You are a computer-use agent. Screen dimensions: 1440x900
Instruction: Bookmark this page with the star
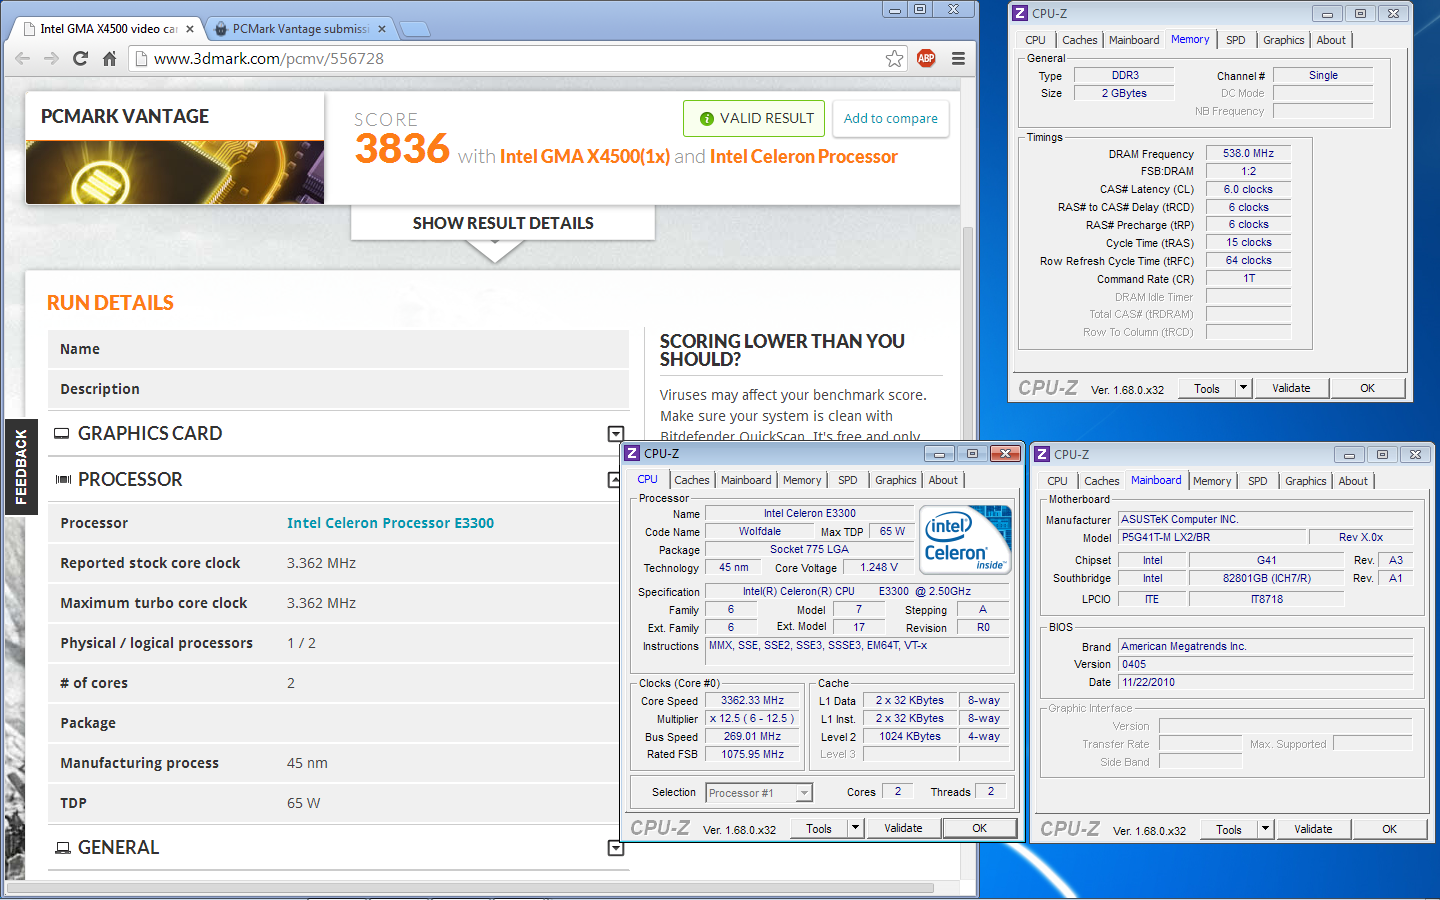[x=894, y=59]
